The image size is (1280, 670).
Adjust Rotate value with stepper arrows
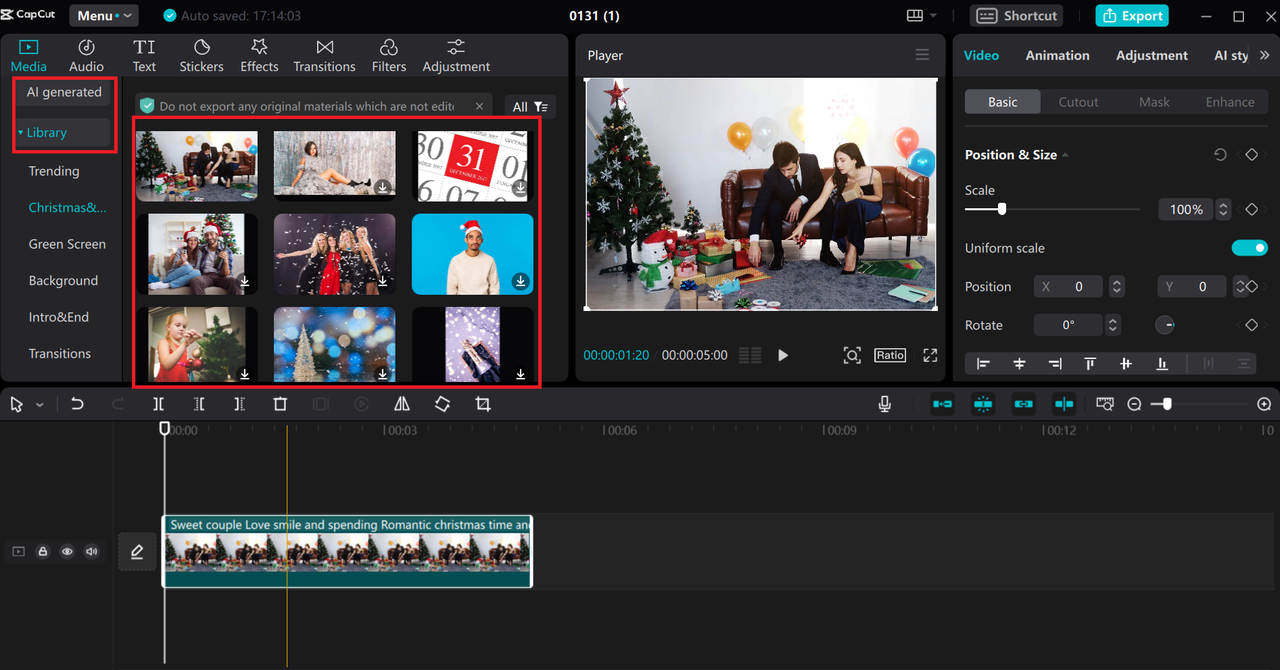pos(1113,325)
